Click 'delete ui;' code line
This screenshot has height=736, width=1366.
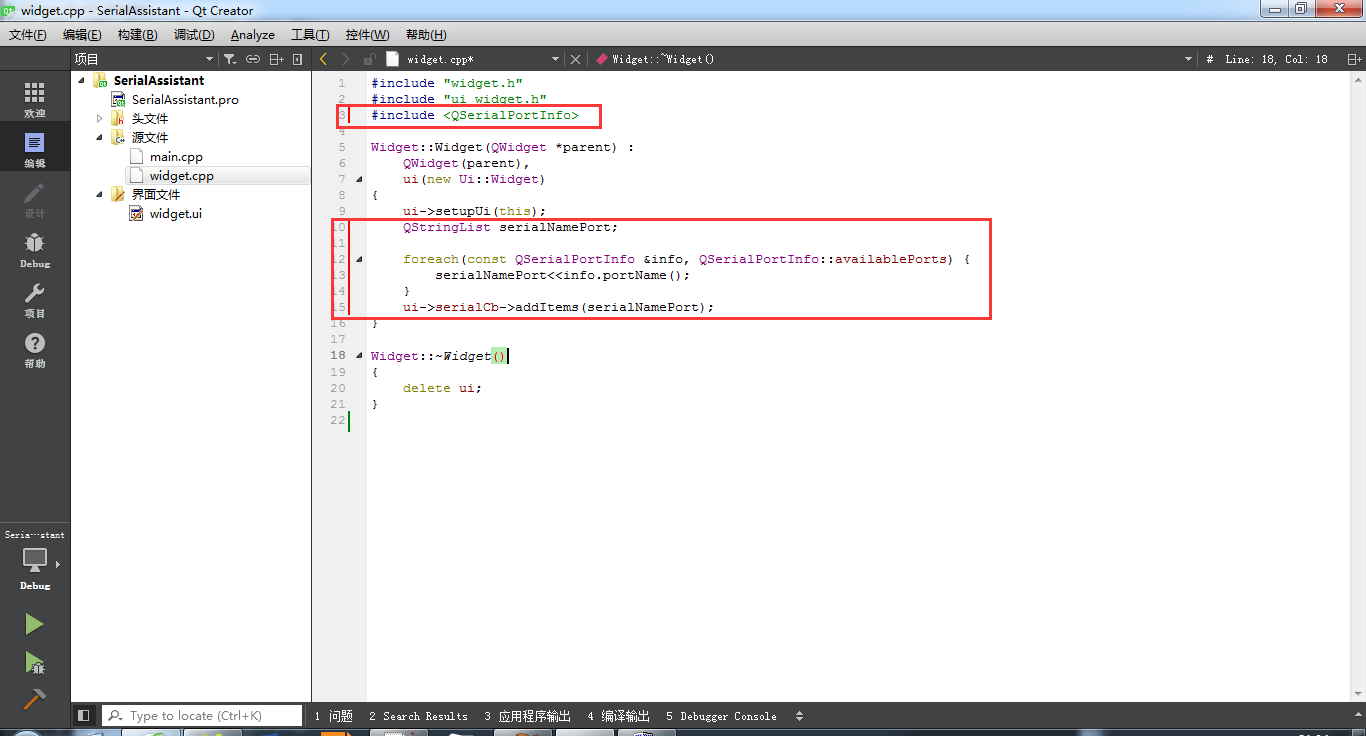click(x=442, y=388)
